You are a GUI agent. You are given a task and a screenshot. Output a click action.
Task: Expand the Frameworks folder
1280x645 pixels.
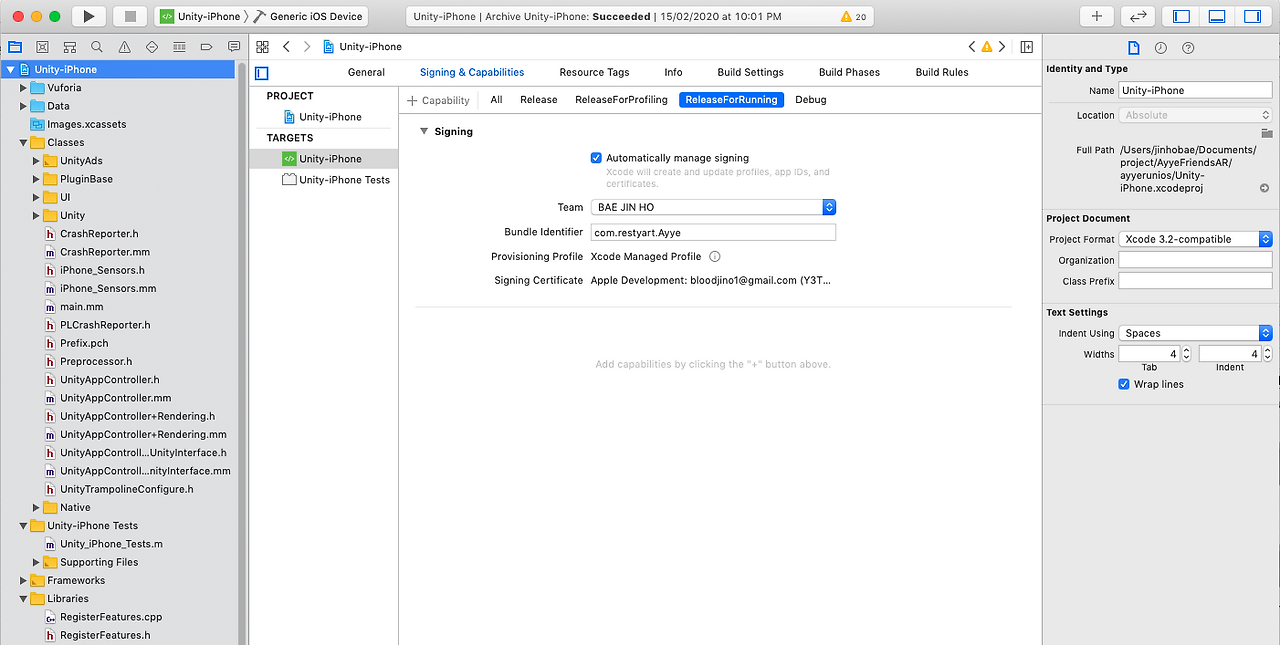click(x=24, y=580)
